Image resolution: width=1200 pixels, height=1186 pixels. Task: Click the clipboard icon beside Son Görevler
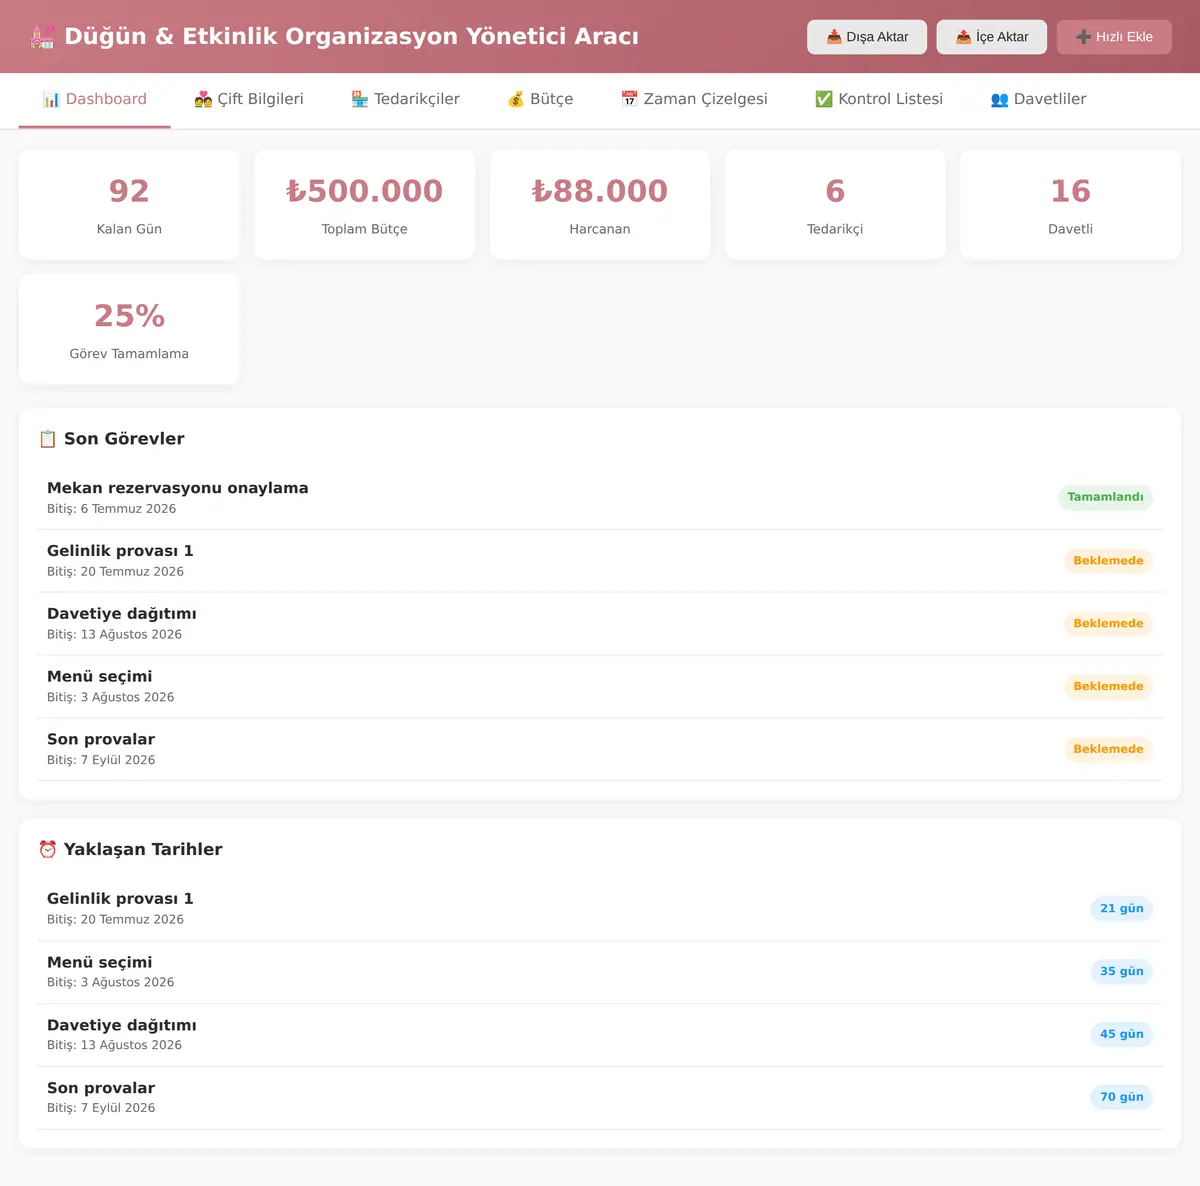tap(47, 439)
